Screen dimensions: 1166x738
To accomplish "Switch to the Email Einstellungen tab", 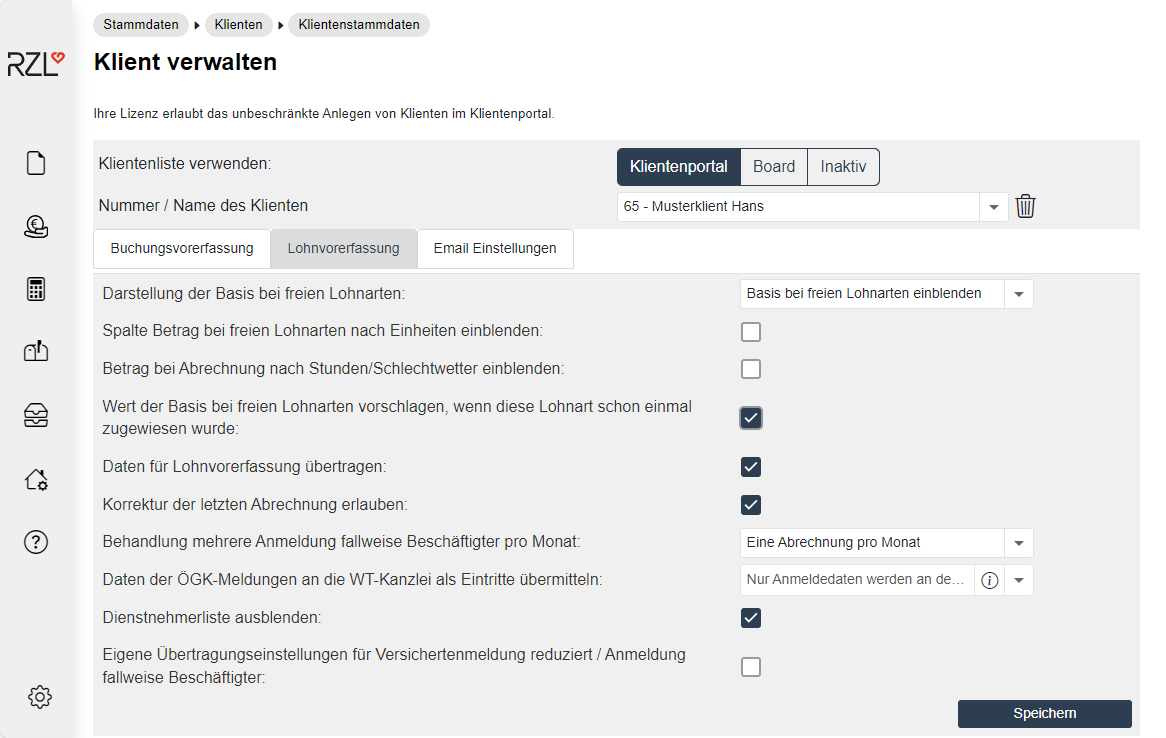I will (495, 249).
